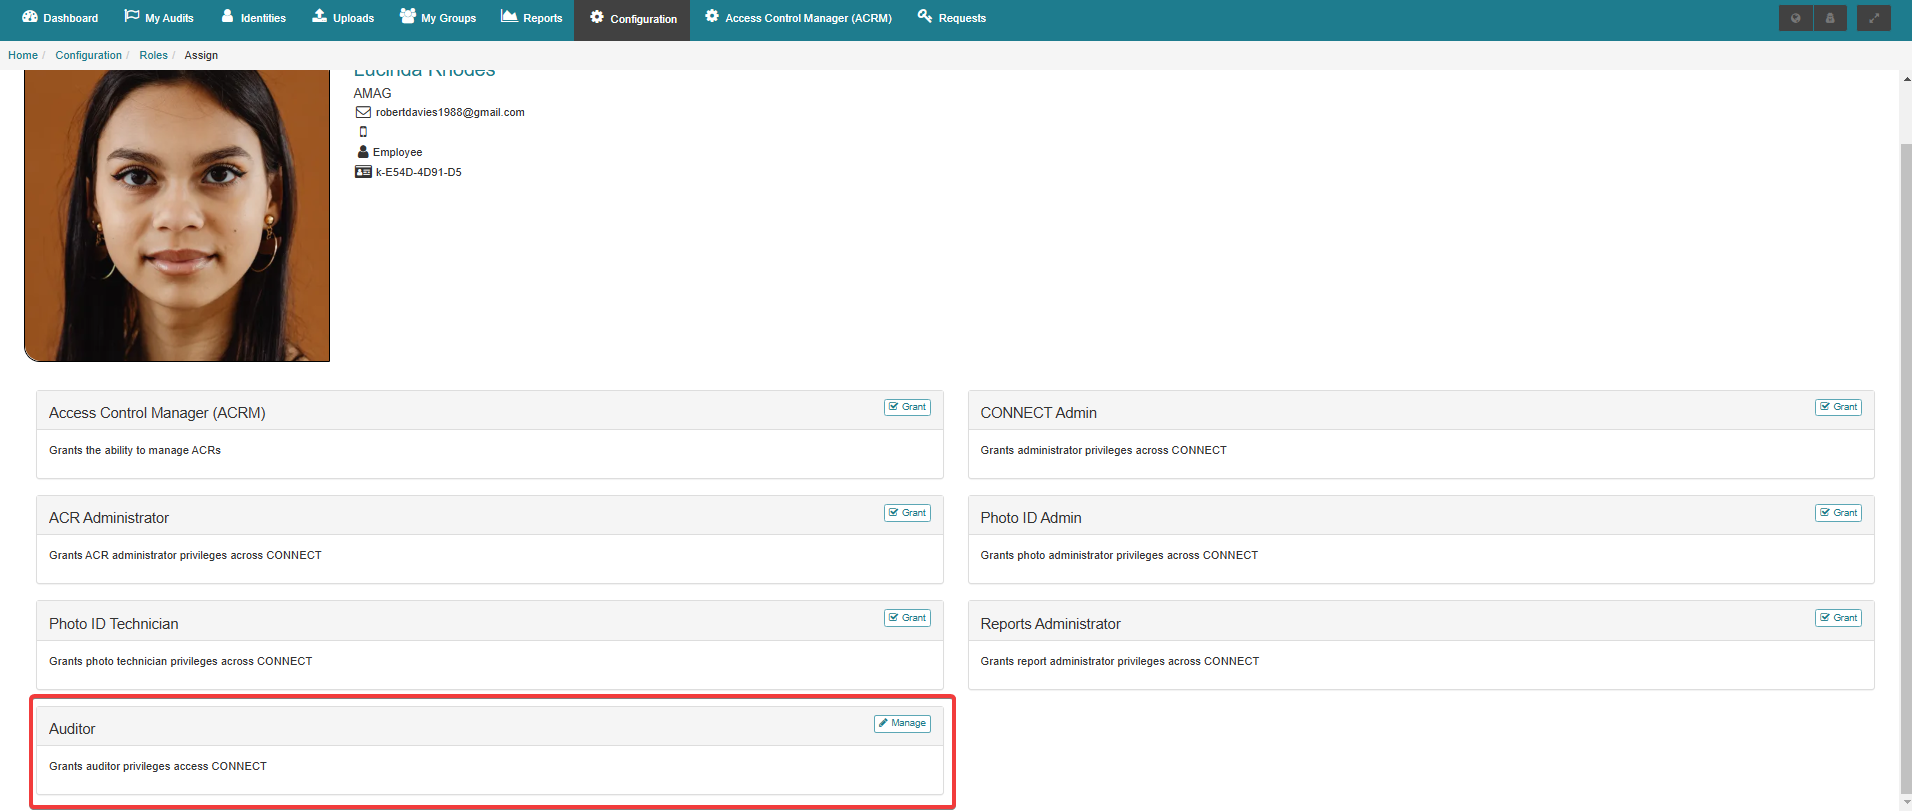This screenshot has height=812, width=1912.
Task: Click the Roles breadcrumb link
Action: tap(153, 55)
